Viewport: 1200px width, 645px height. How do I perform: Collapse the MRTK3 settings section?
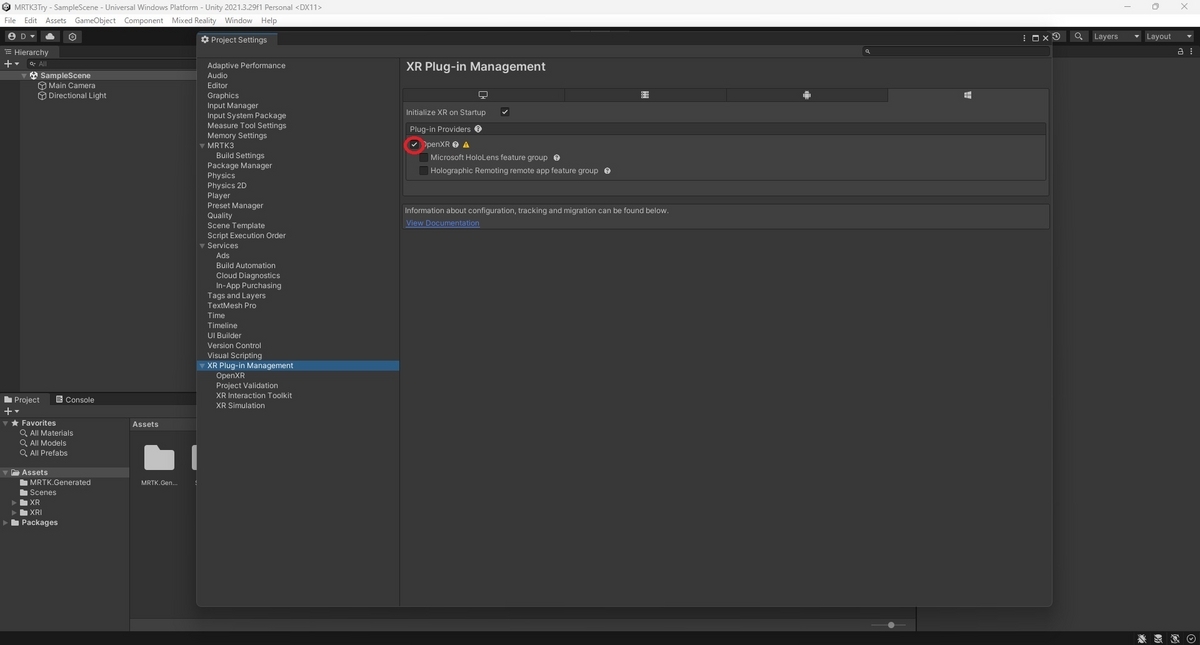coord(203,146)
